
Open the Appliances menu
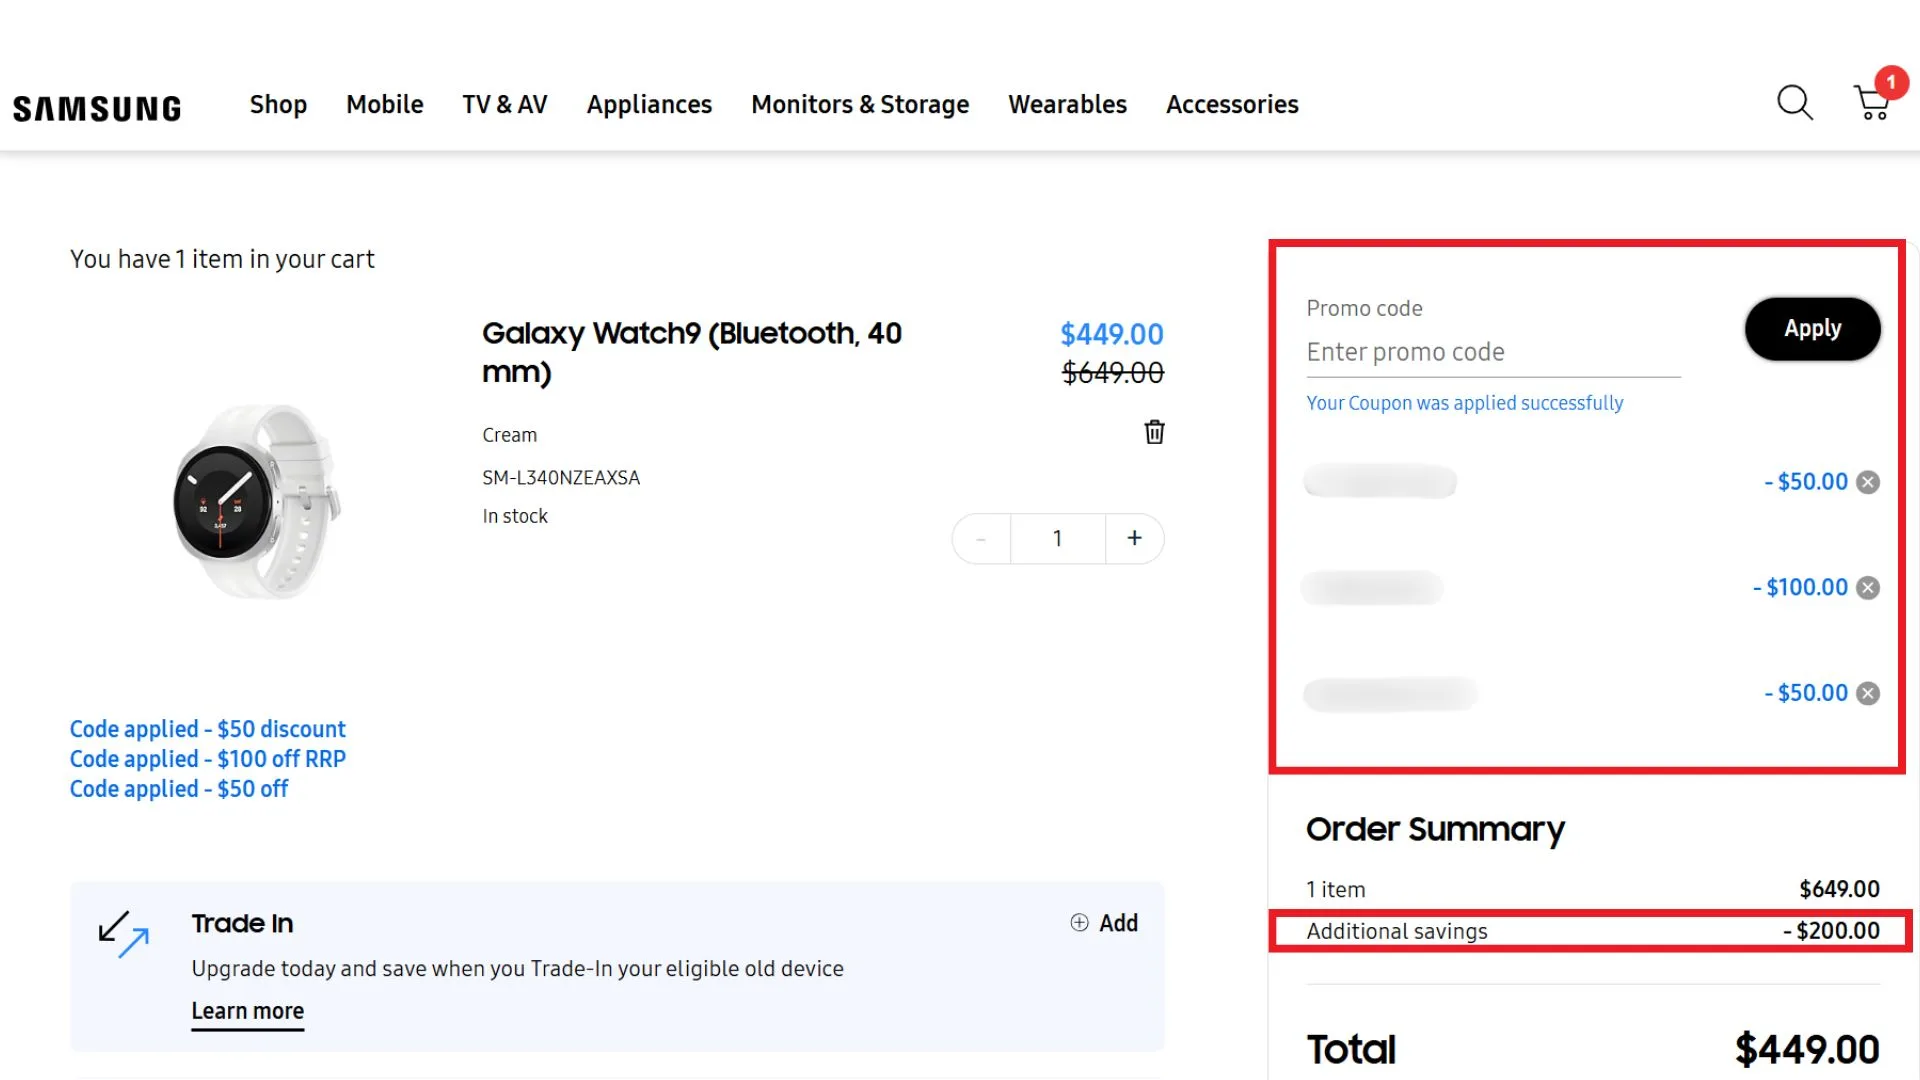pyautogui.click(x=649, y=104)
